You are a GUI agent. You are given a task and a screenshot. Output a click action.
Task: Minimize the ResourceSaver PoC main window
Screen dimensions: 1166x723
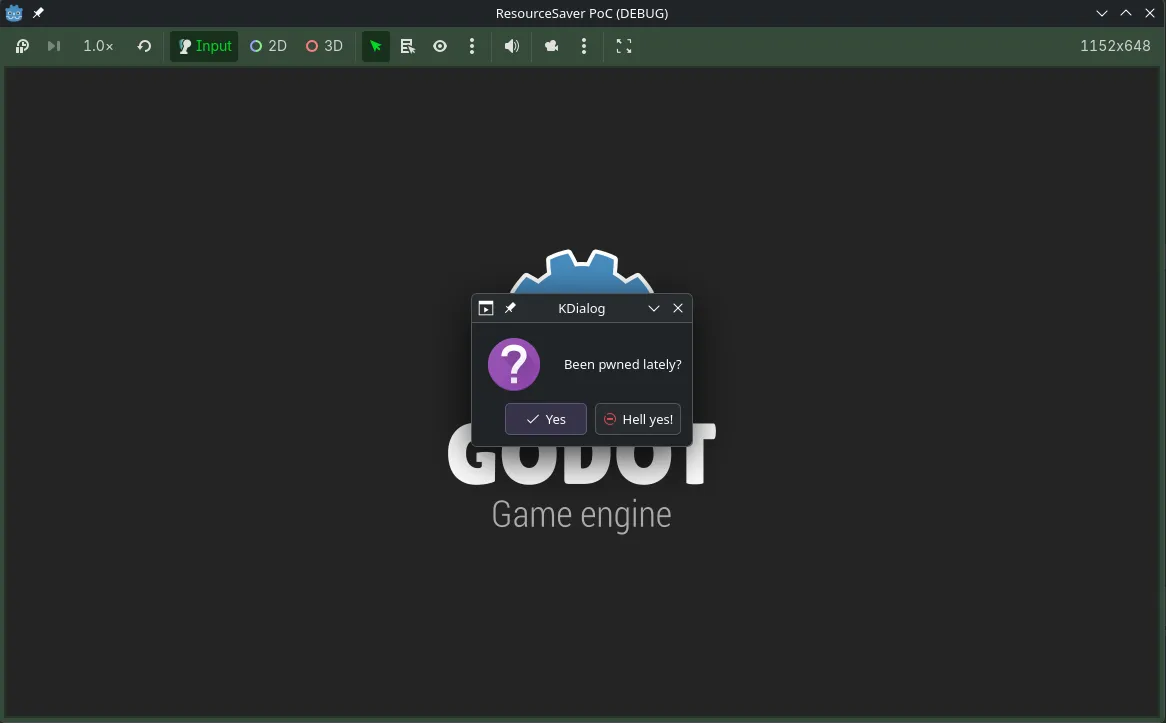1101,13
